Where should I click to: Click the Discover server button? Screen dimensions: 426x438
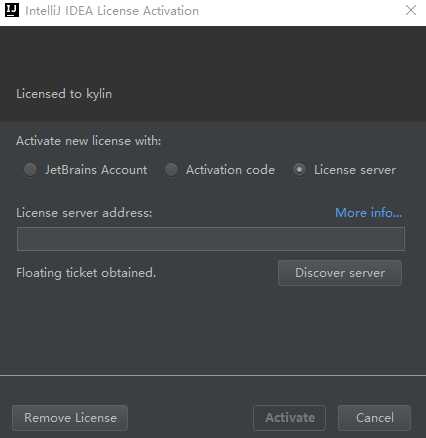point(340,273)
